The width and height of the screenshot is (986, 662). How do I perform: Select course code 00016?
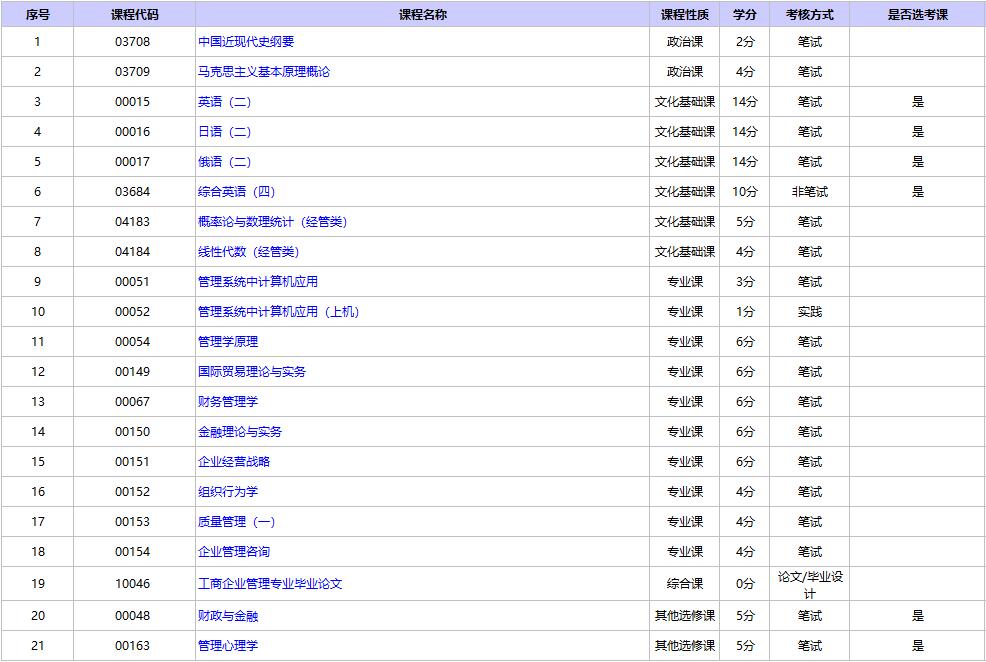click(x=133, y=131)
